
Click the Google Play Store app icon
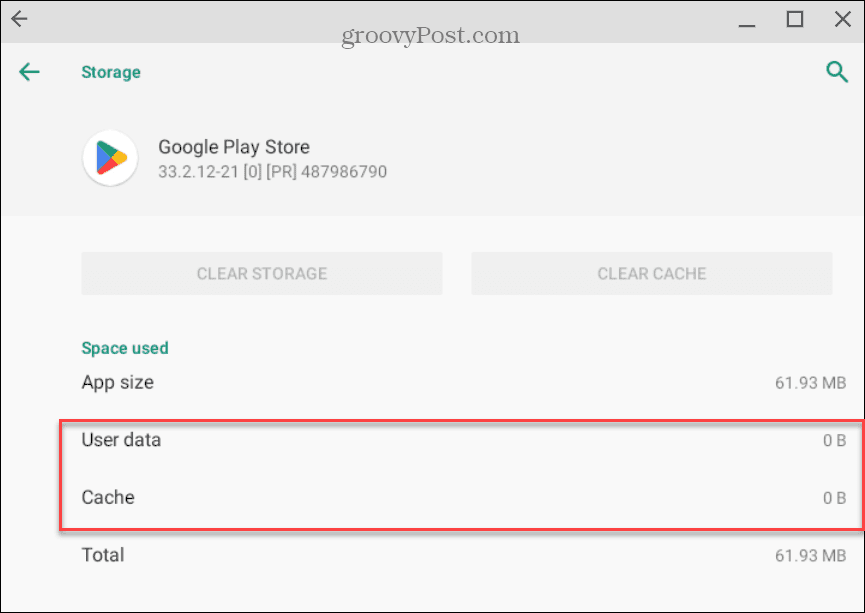[x=110, y=158]
